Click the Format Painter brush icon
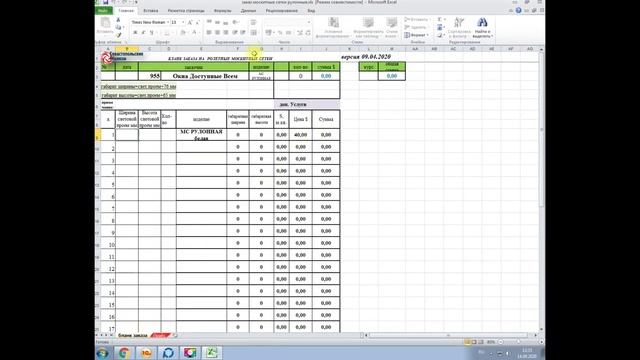 (118, 36)
